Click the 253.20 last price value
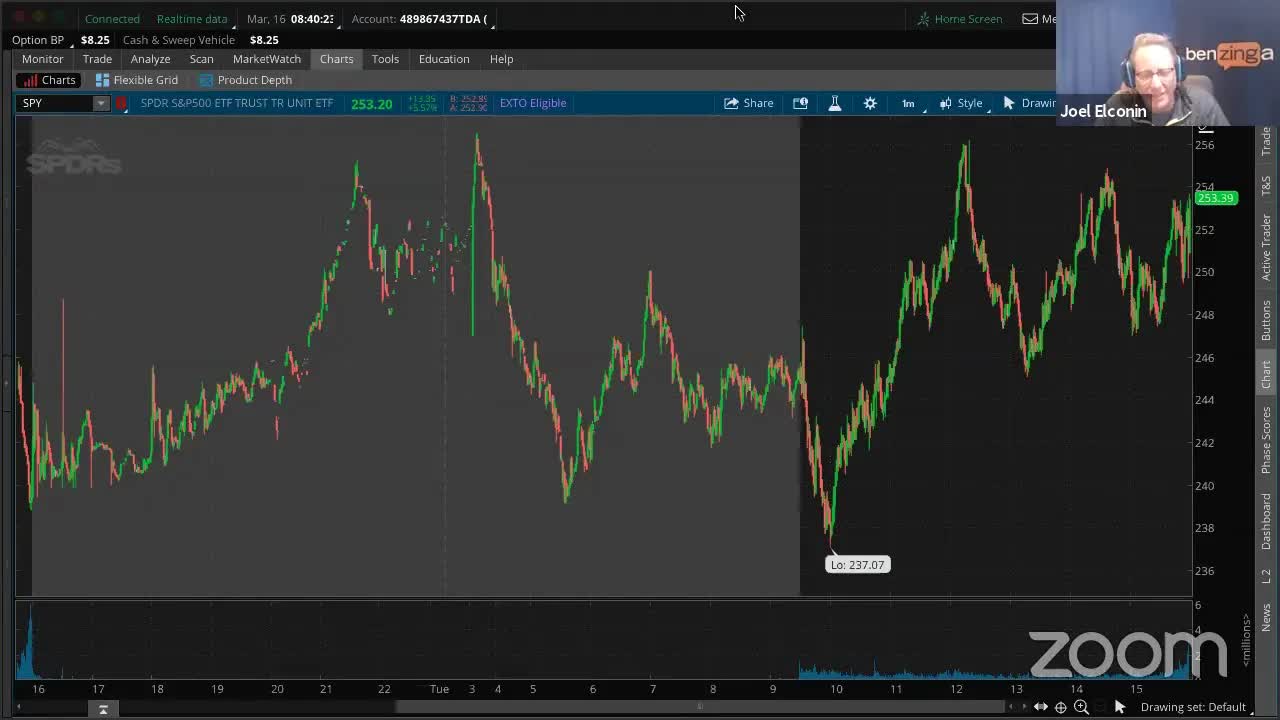The image size is (1280, 720). (x=371, y=103)
